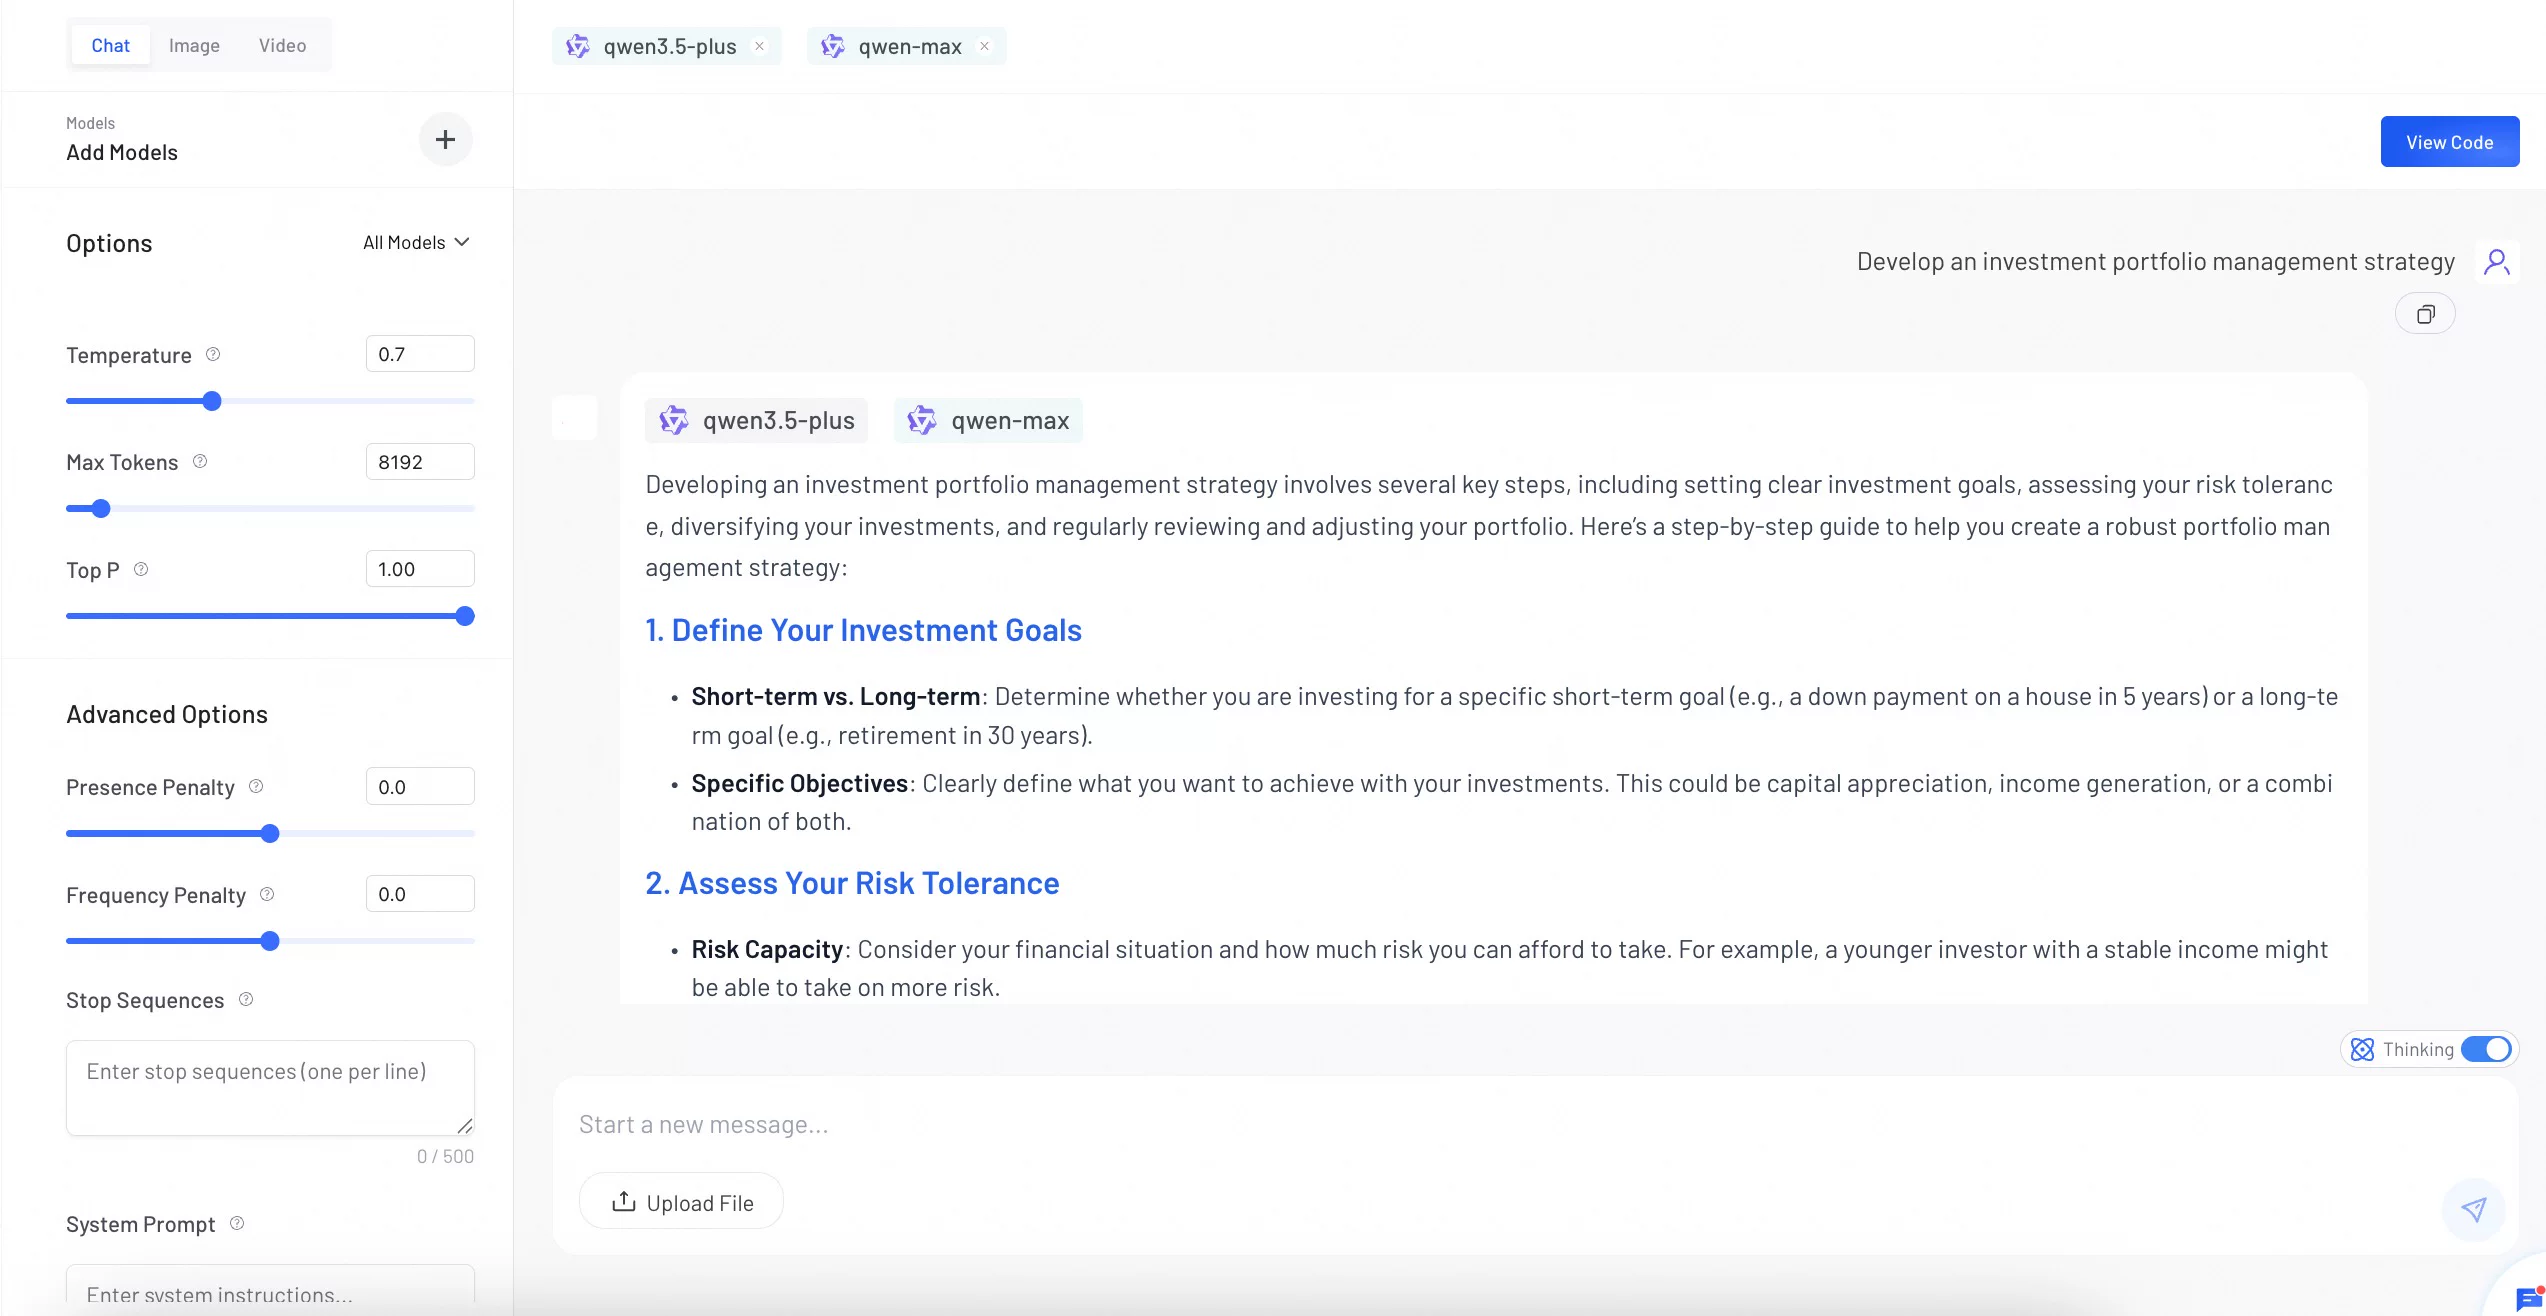This screenshot has height=1316, width=2546.
Task: Click the qwen3.5-plus logo in top bar
Action: point(578,46)
